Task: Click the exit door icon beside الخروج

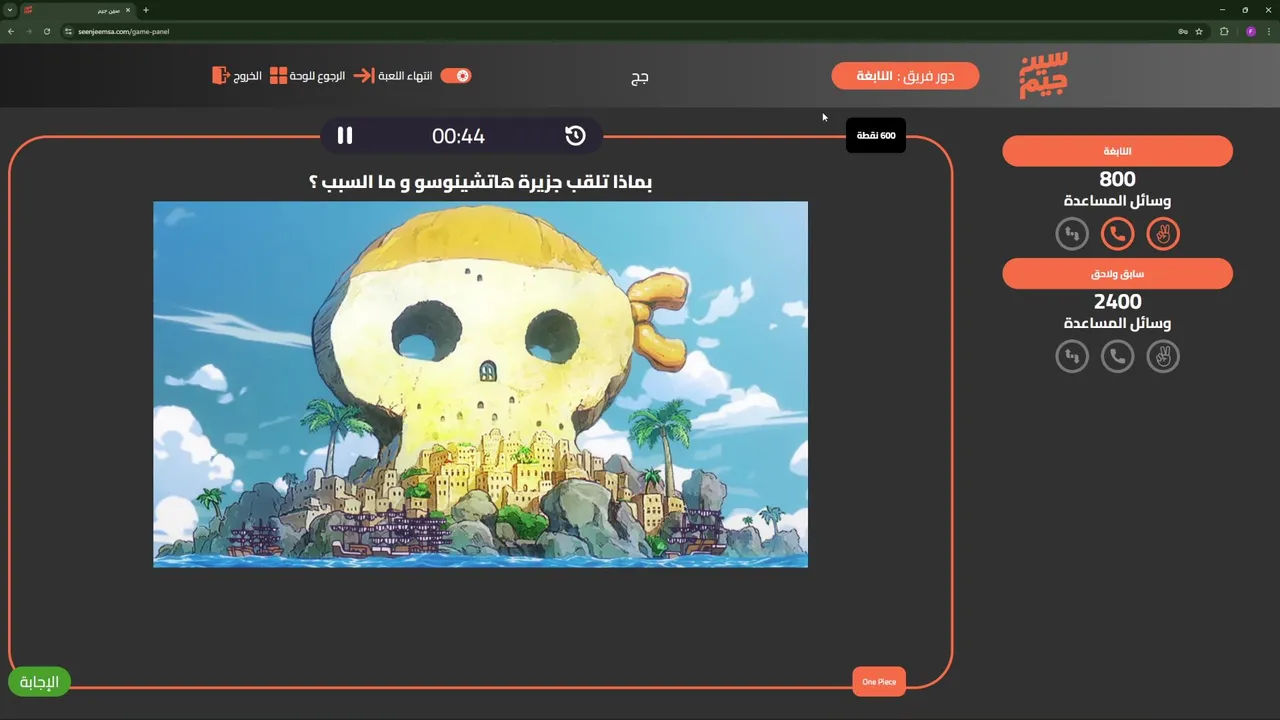Action: pos(220,76)
